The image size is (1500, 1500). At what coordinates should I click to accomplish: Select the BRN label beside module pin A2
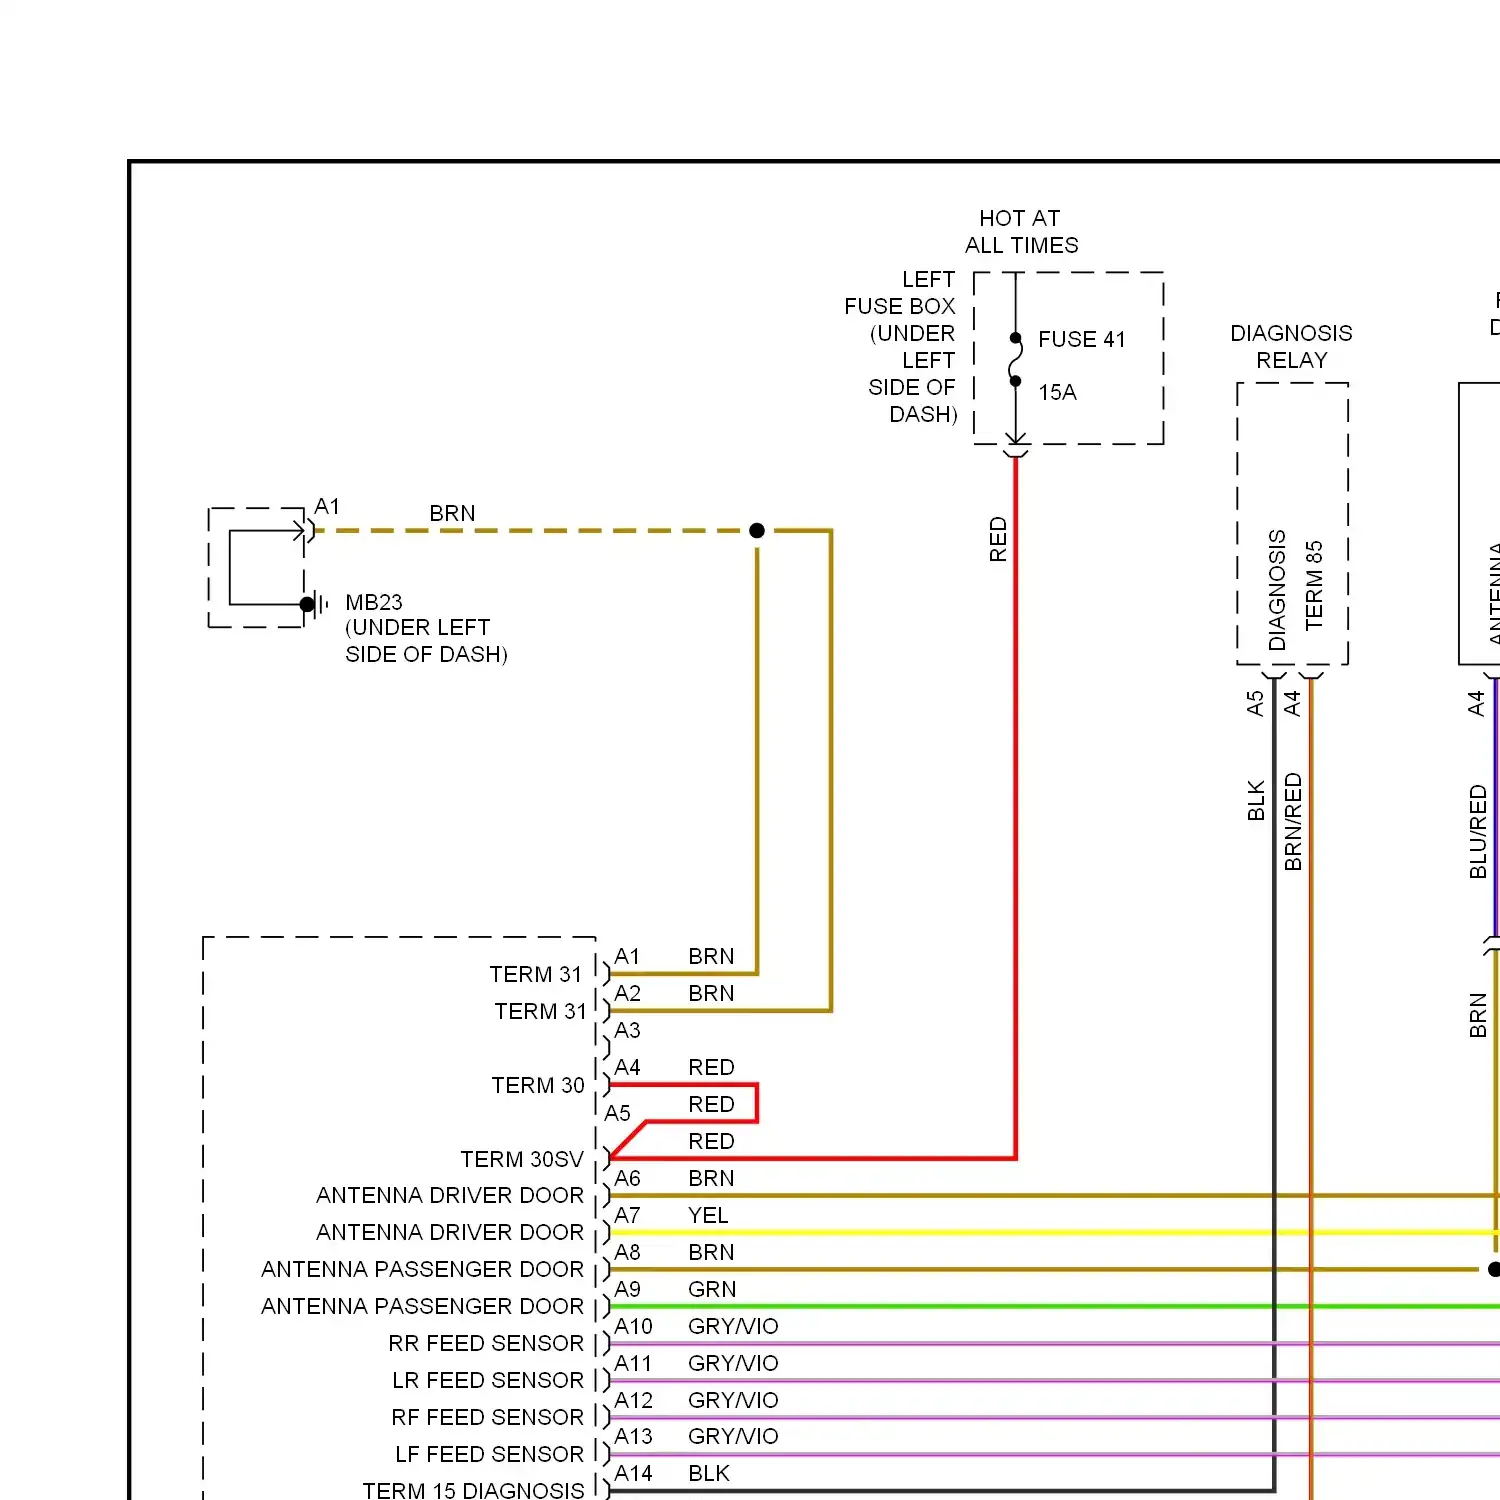(x=711, y=994)
